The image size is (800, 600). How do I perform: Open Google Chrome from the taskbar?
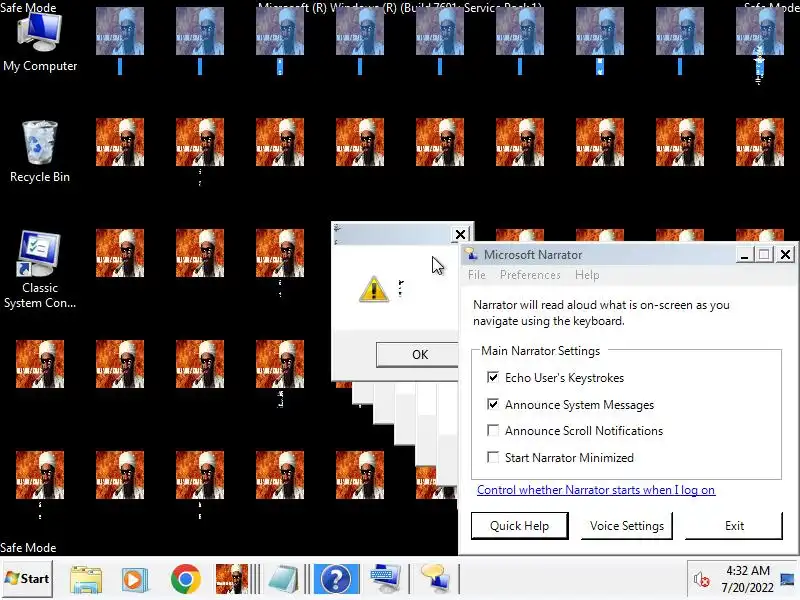[x=186, y=579]
